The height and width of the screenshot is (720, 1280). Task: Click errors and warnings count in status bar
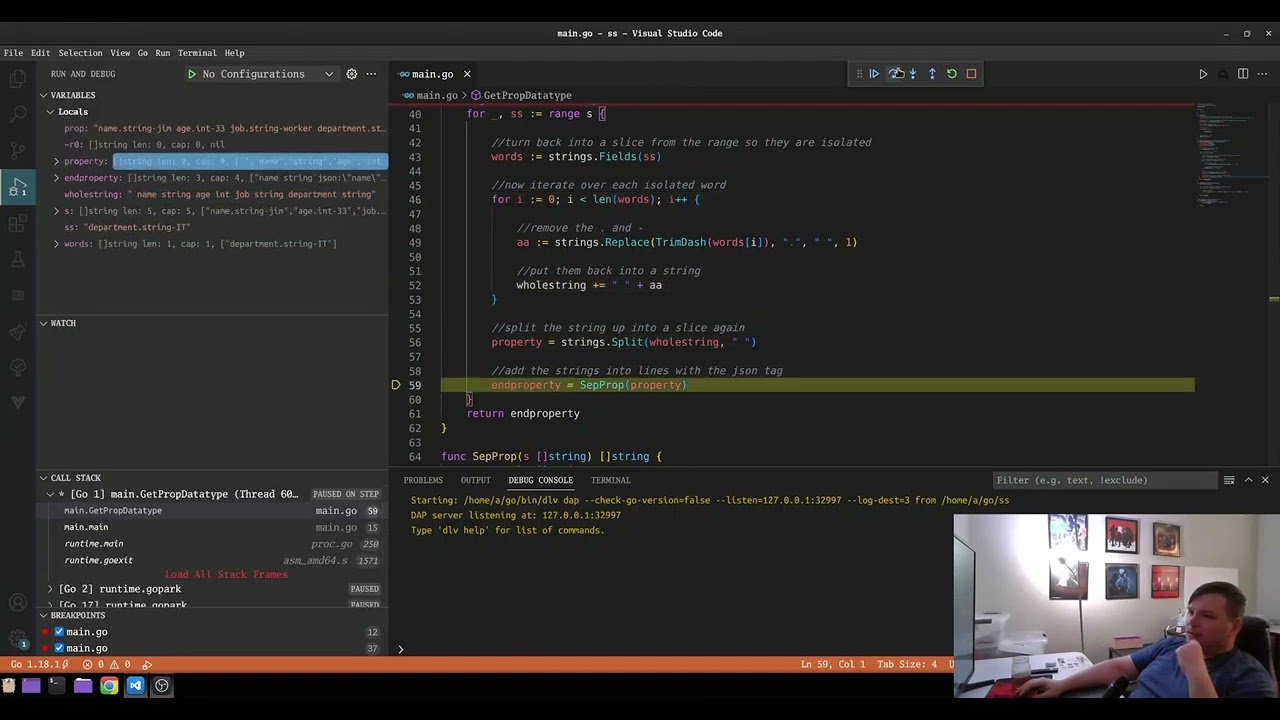(x=105, y=664)
